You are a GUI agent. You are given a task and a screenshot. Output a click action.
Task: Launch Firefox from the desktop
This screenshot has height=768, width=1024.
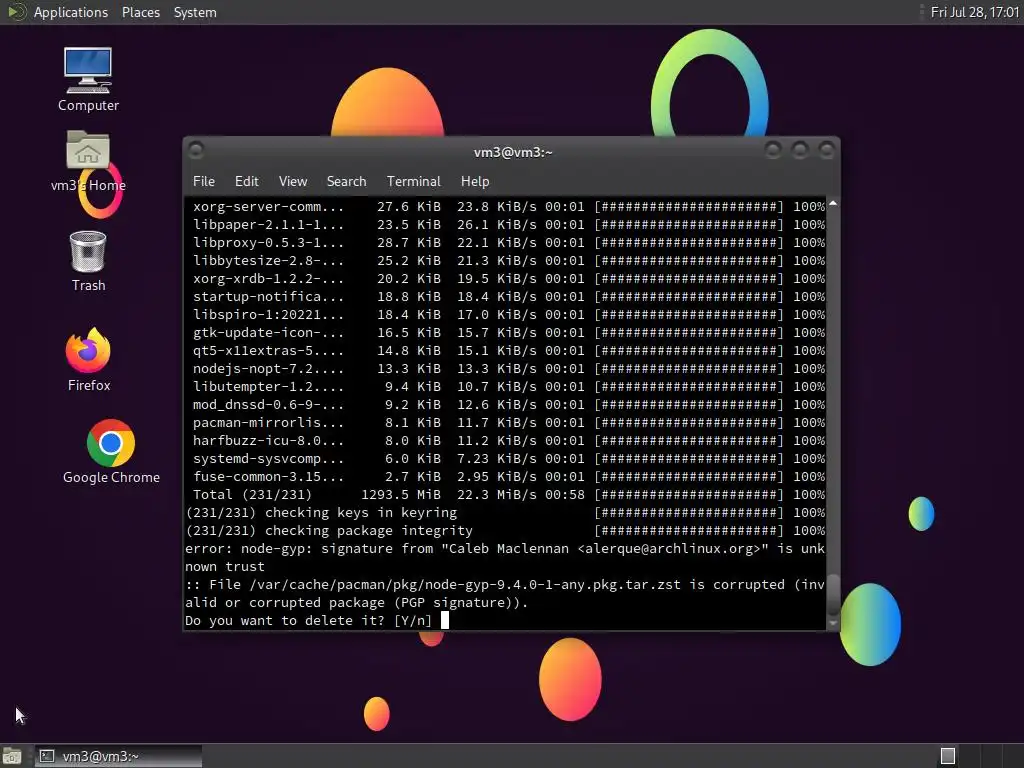click(x=88, y=359)
